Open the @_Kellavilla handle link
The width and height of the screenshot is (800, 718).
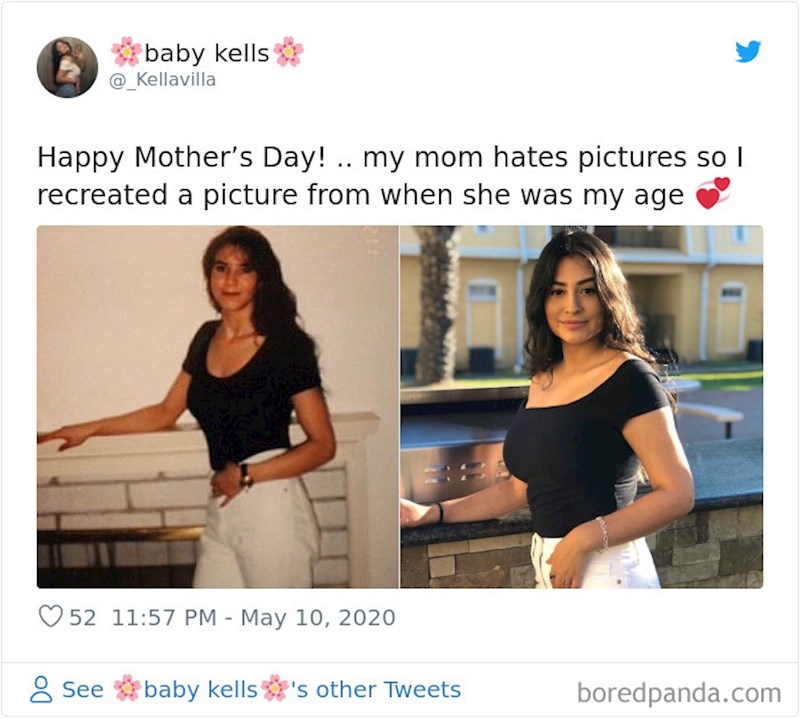tap(162, 80)
